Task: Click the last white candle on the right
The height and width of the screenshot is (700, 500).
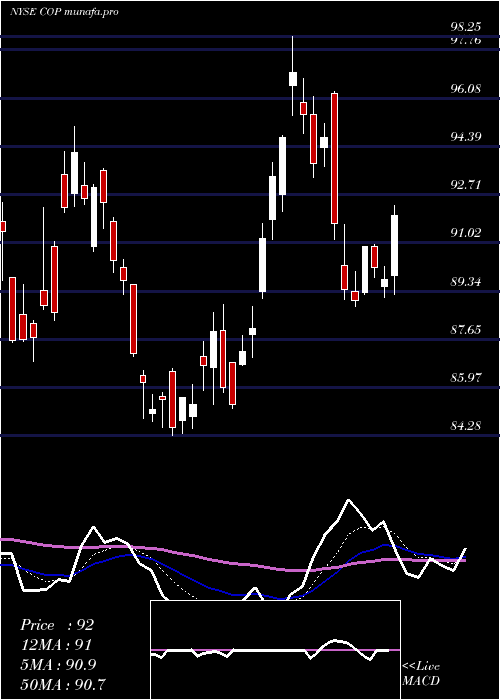Action: pyautogui.click(x=394, y=246)
